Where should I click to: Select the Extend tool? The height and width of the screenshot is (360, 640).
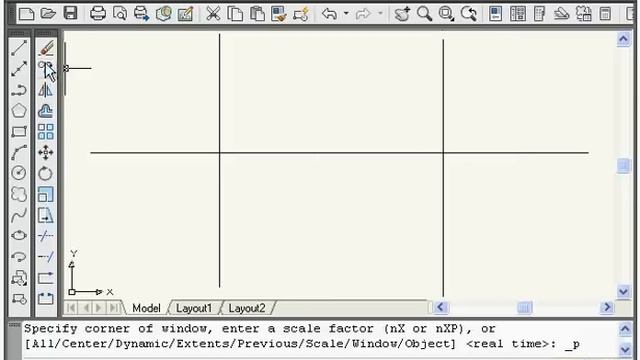[46, 256]
